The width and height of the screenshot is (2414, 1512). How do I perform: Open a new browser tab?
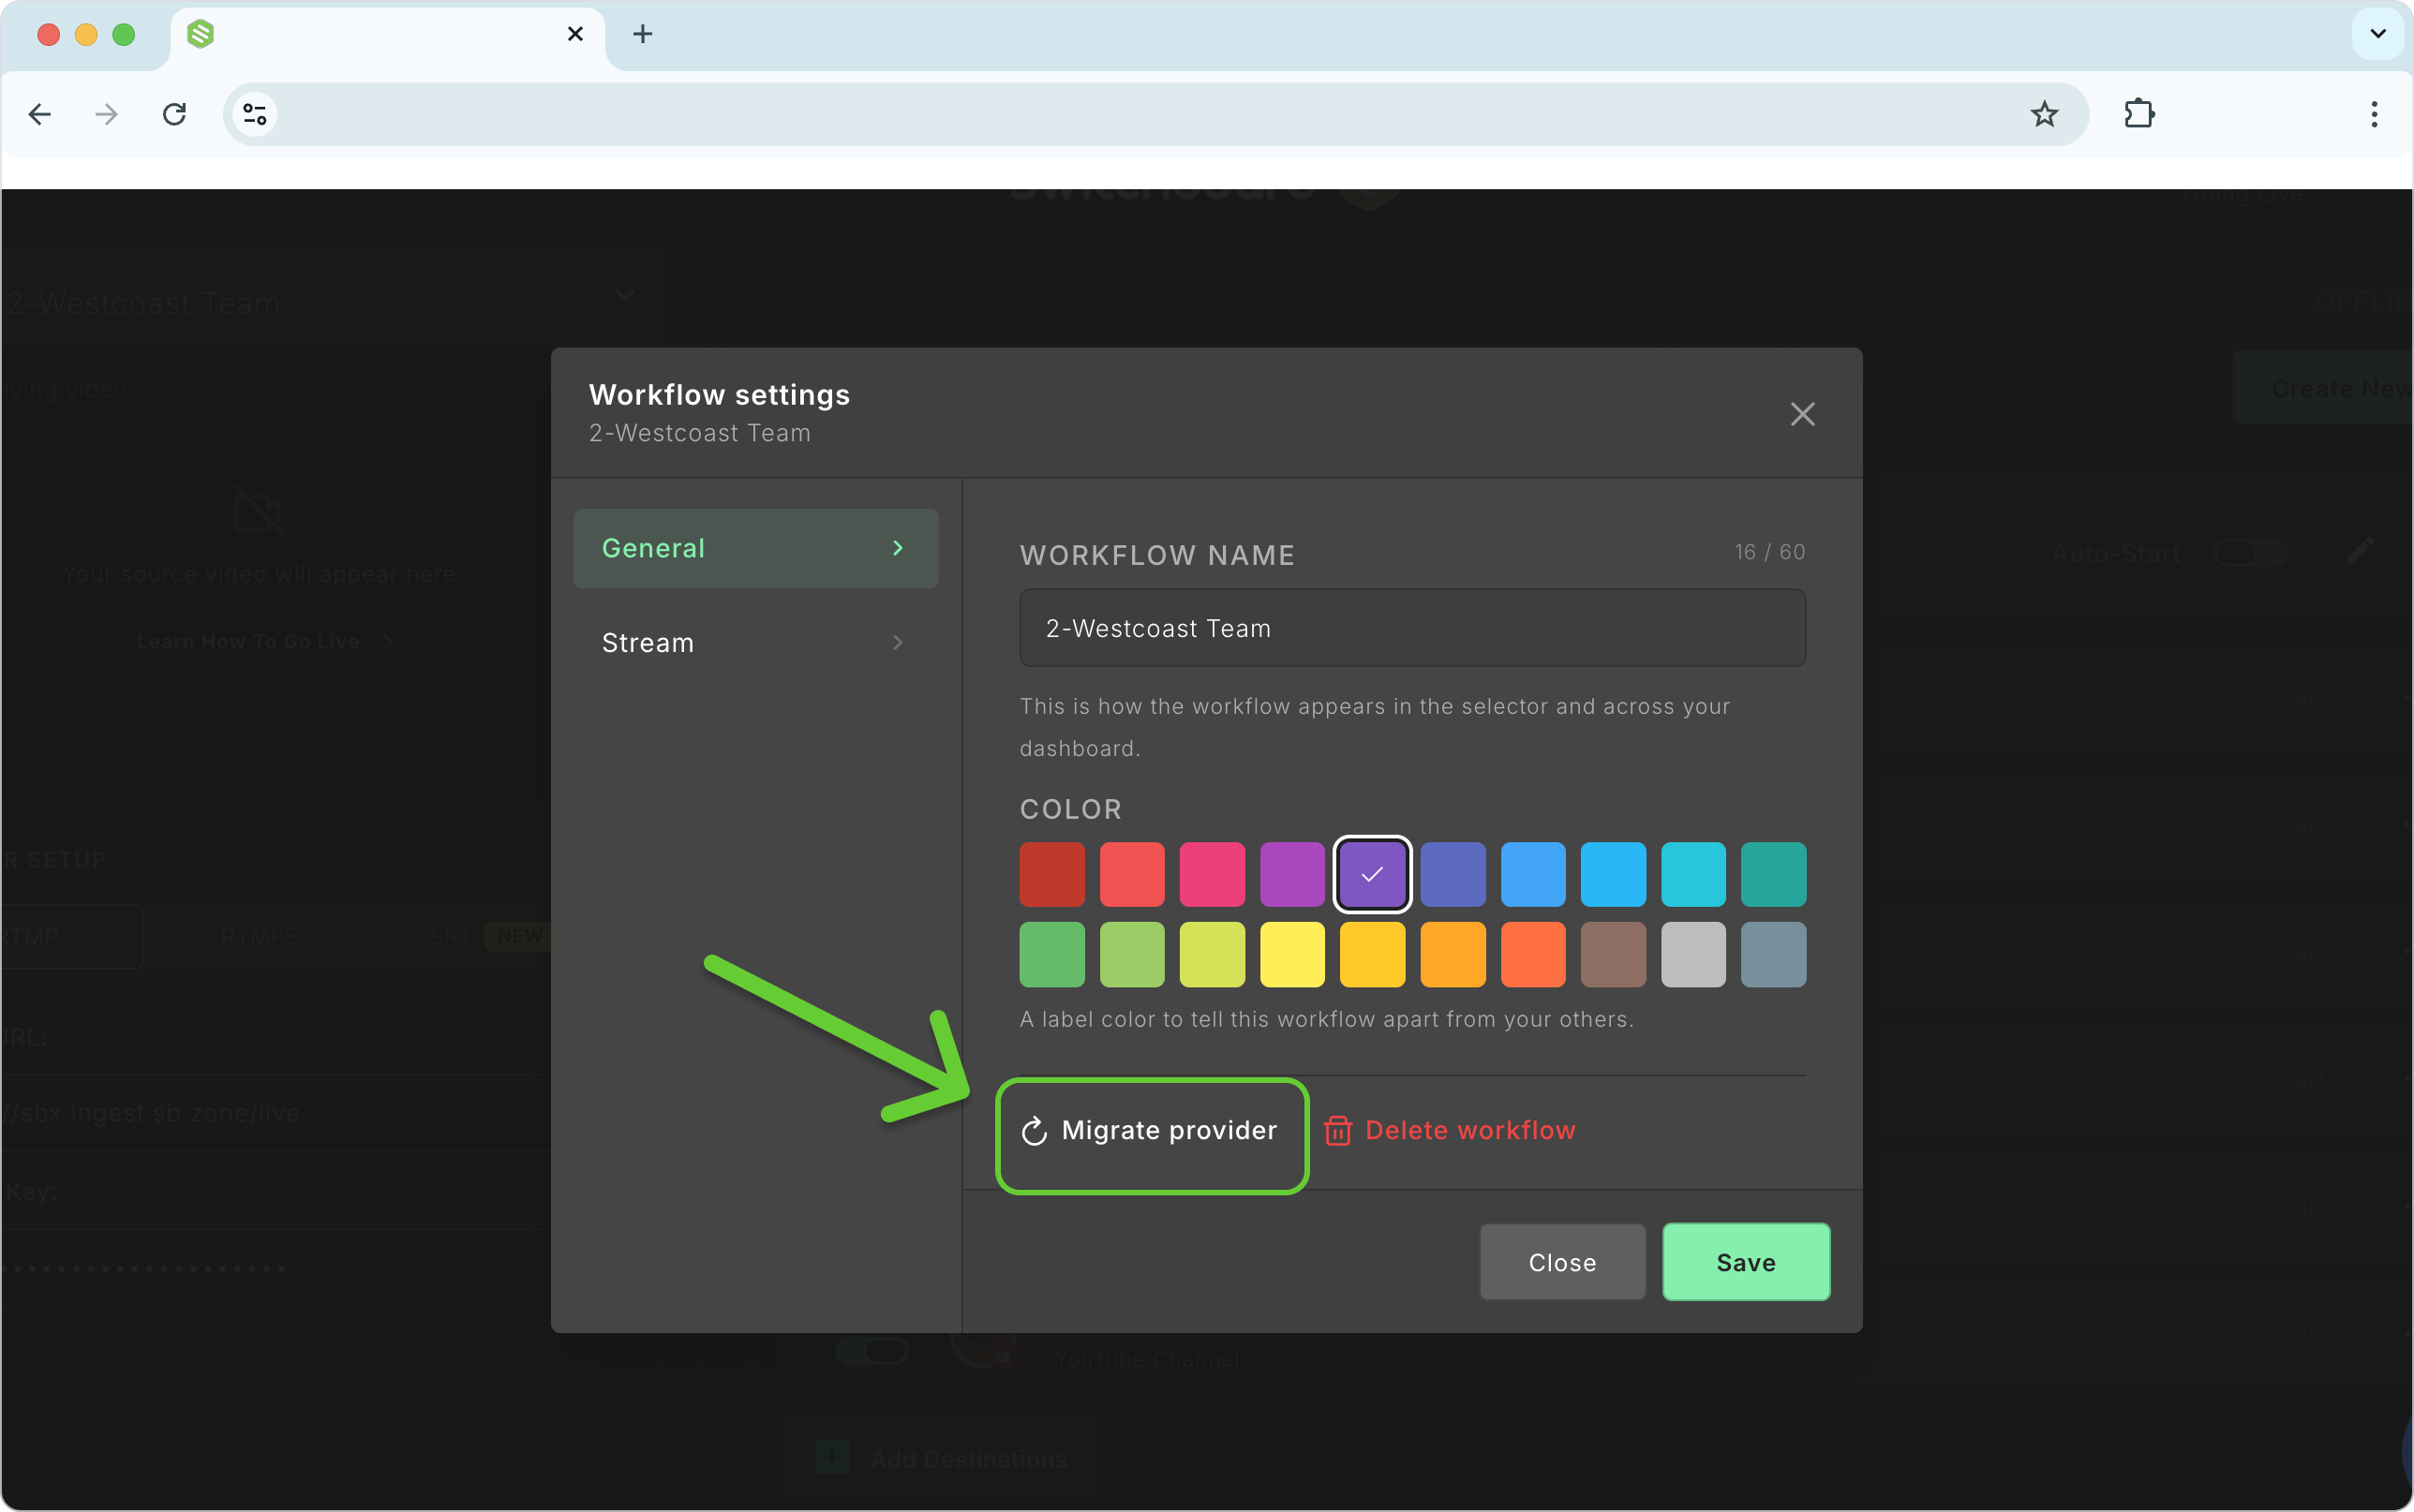642,34
